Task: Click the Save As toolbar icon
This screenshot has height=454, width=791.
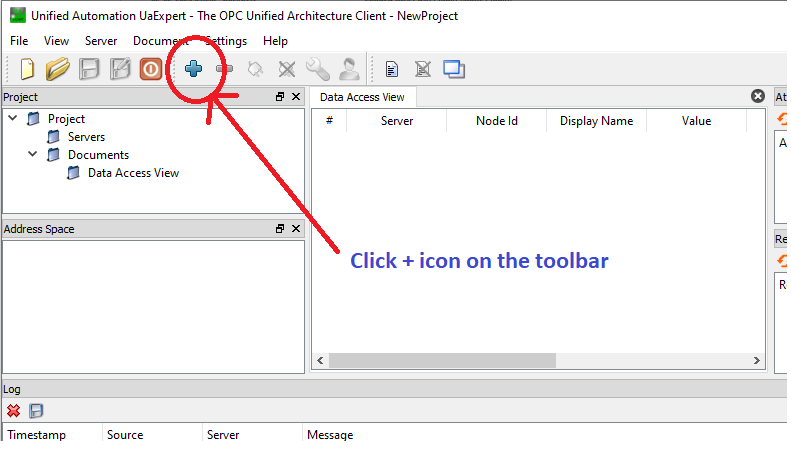Action: point(120,69)
